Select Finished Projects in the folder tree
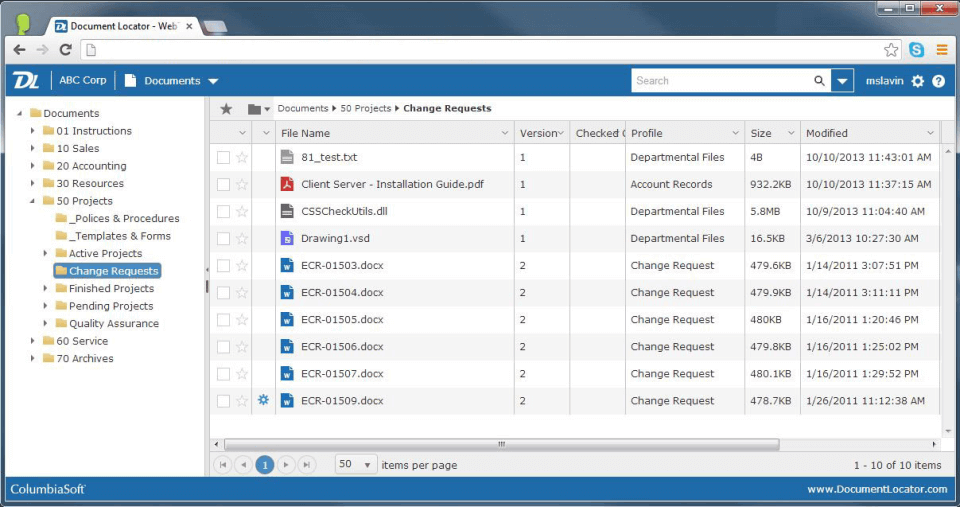Viewport: 960px width, 507px height. click(111, 288)
